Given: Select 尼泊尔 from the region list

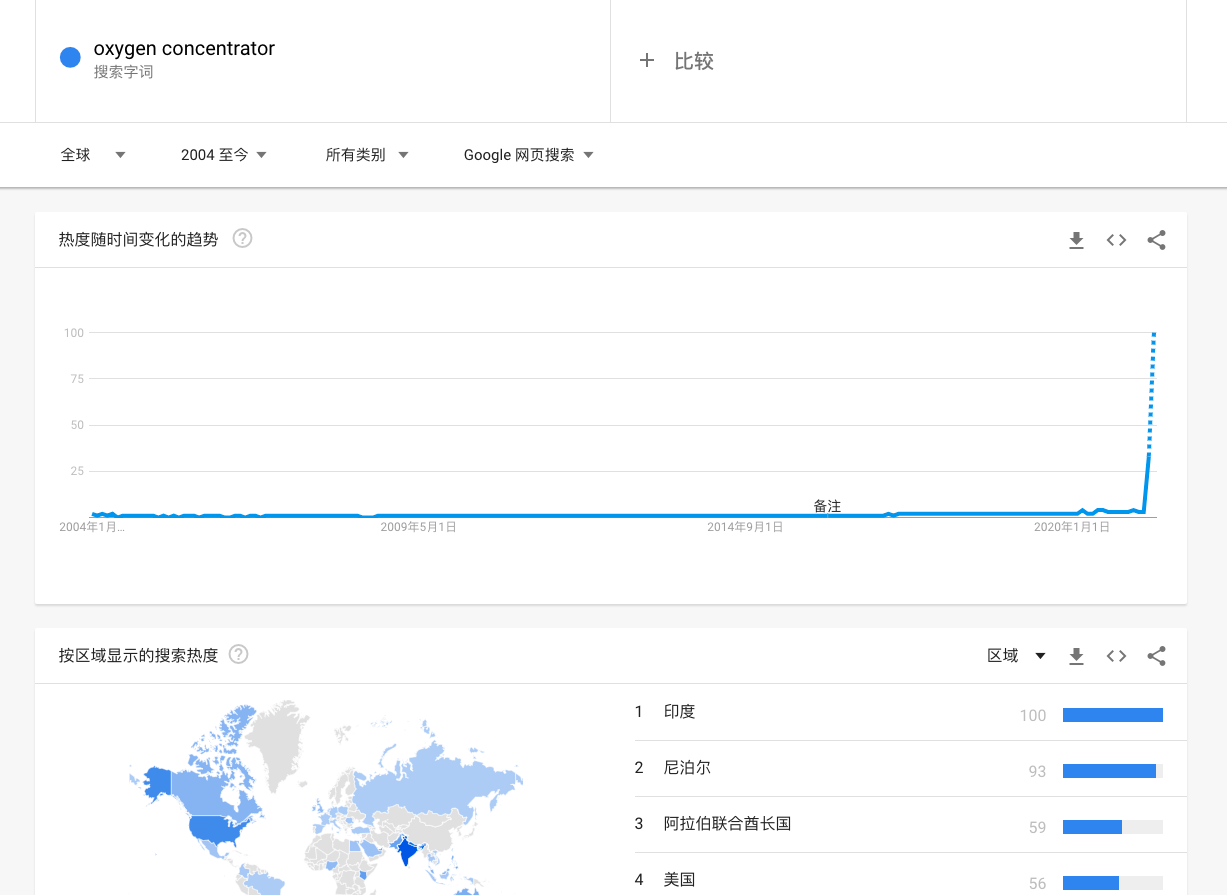Looking at the screenshot, I should 684,768.
